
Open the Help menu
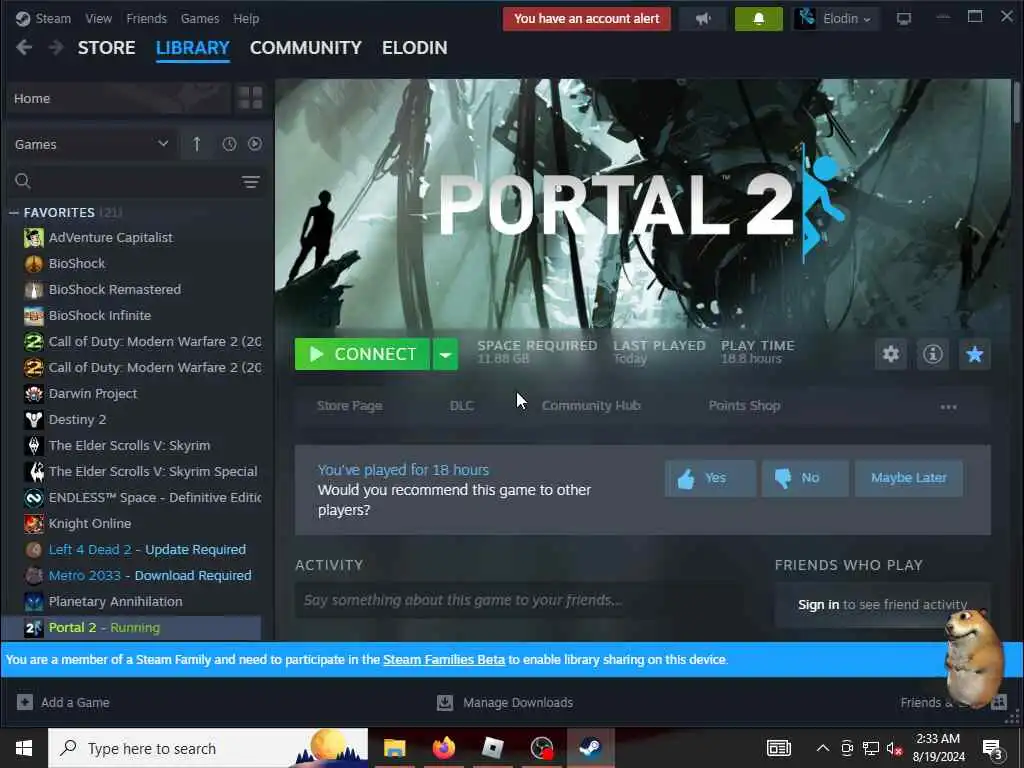(246, 18)
